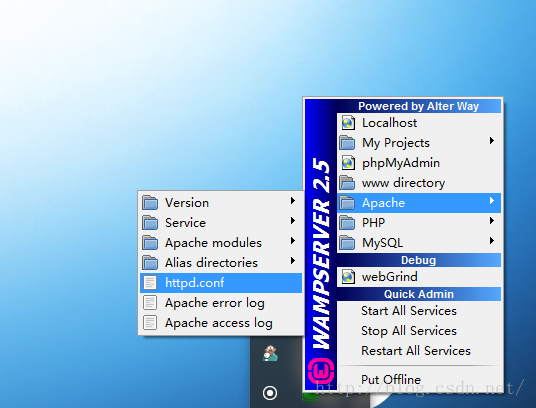Expand the PHP submenu arrow
The image size is (536, 408).
[492, 221]
